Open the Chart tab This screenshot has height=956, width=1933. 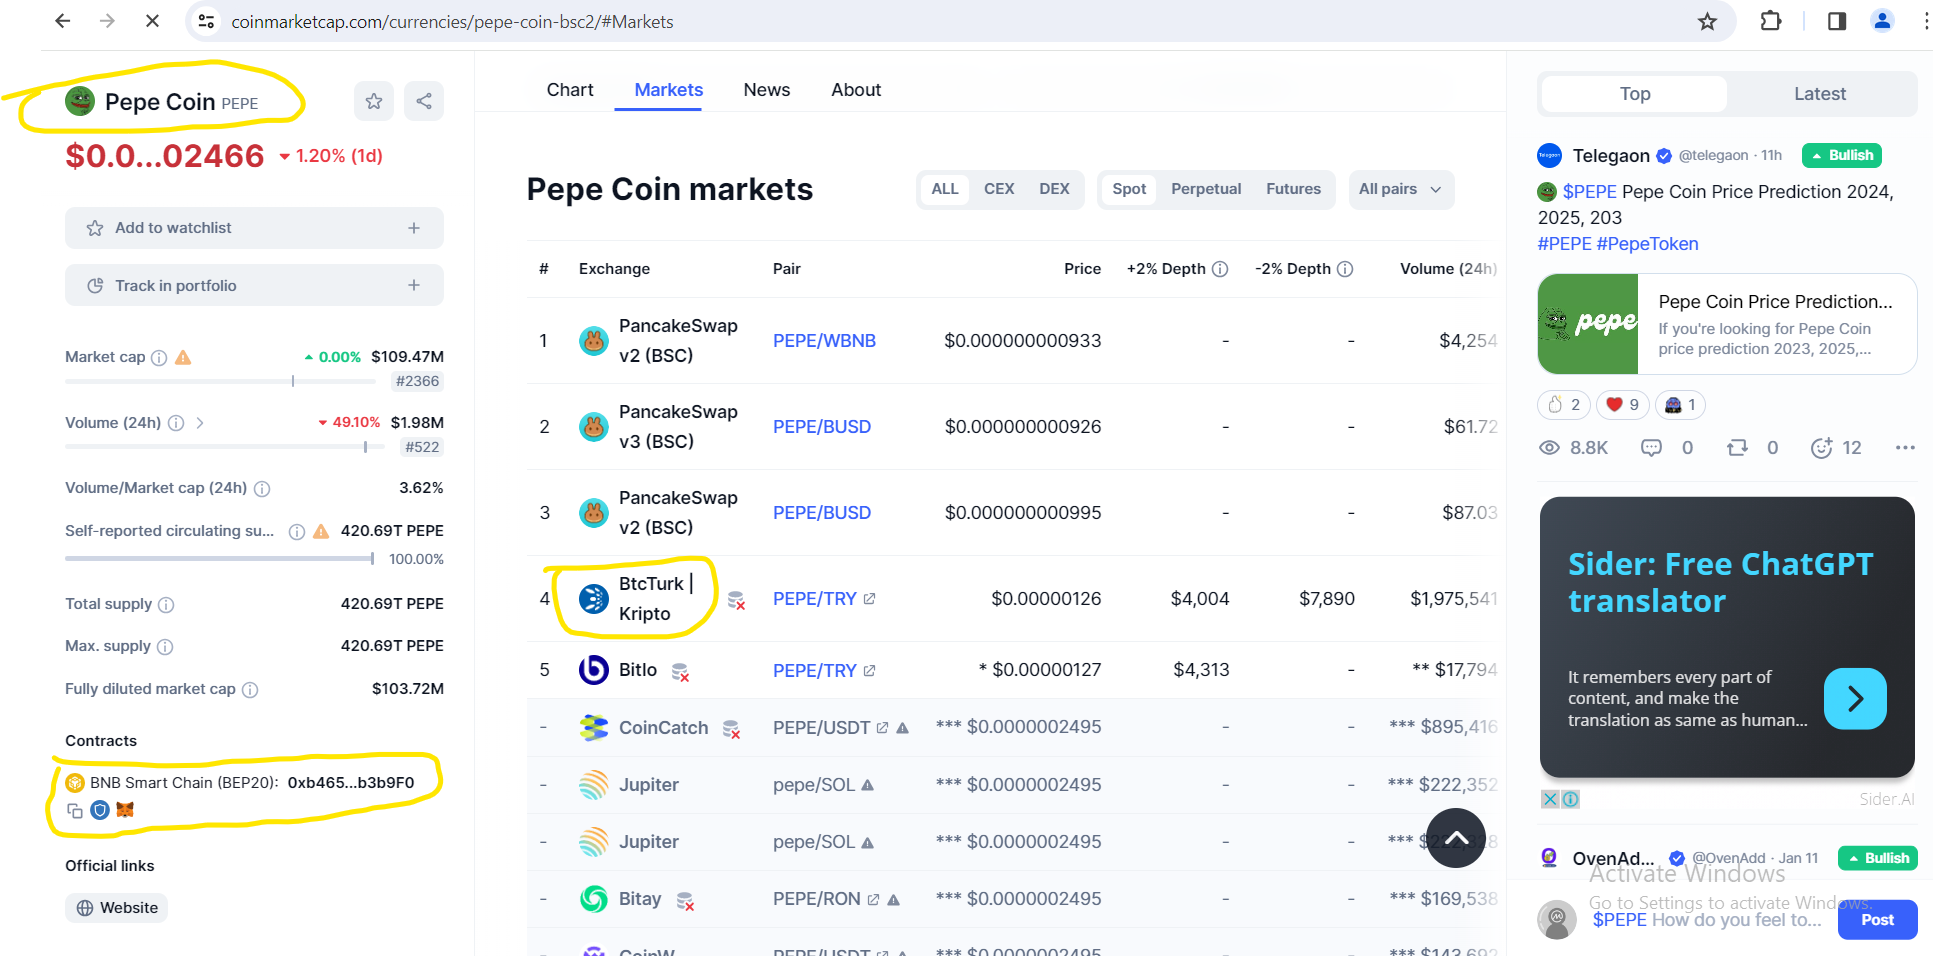pyautogui.click(x=570, y=90)
